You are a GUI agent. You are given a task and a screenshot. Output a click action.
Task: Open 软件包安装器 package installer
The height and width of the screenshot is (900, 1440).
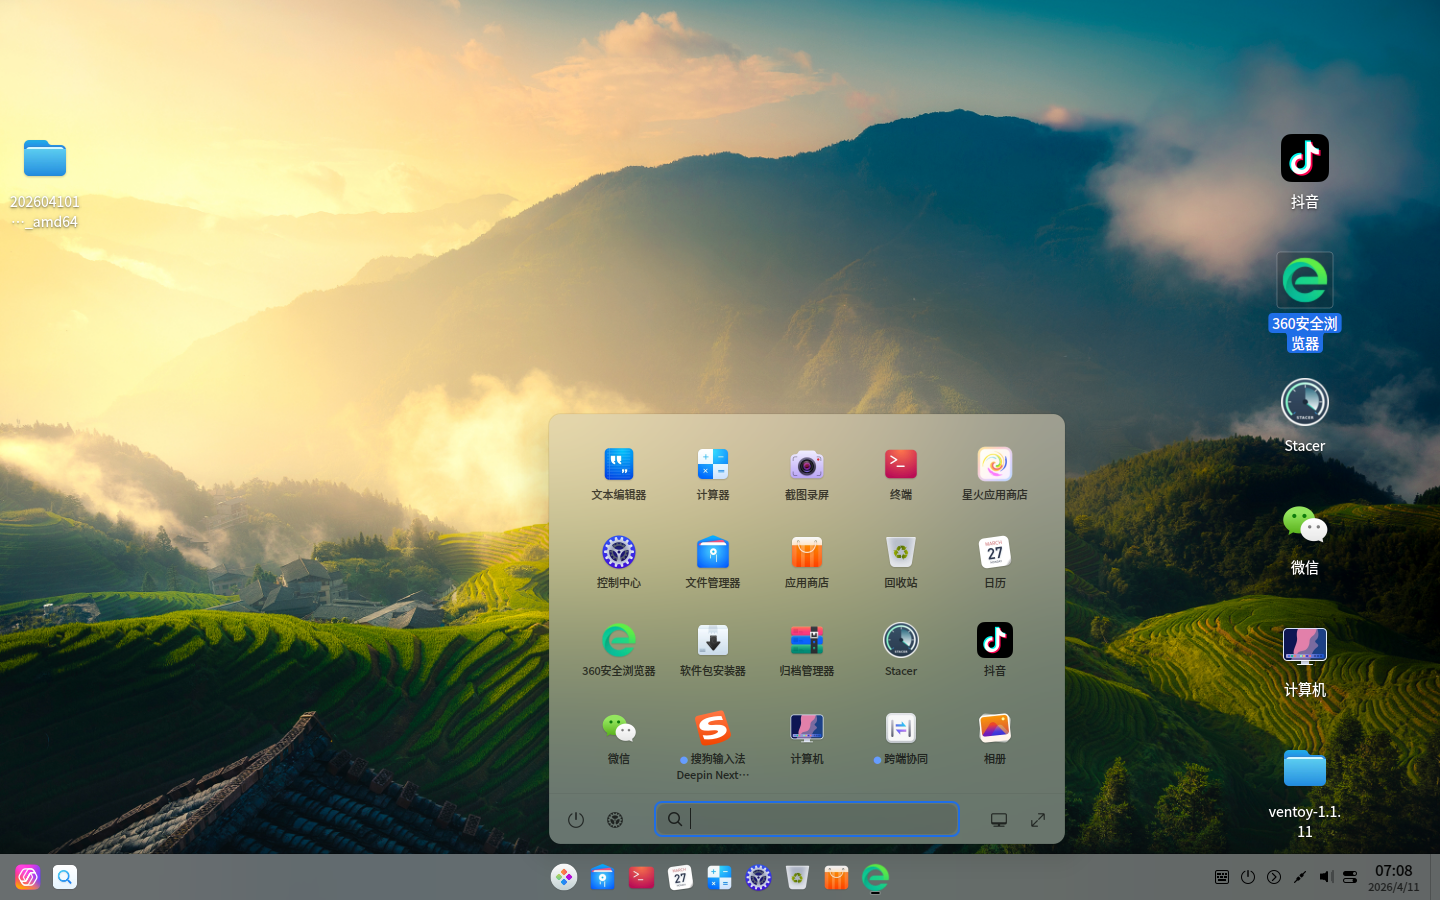(712, 641)
